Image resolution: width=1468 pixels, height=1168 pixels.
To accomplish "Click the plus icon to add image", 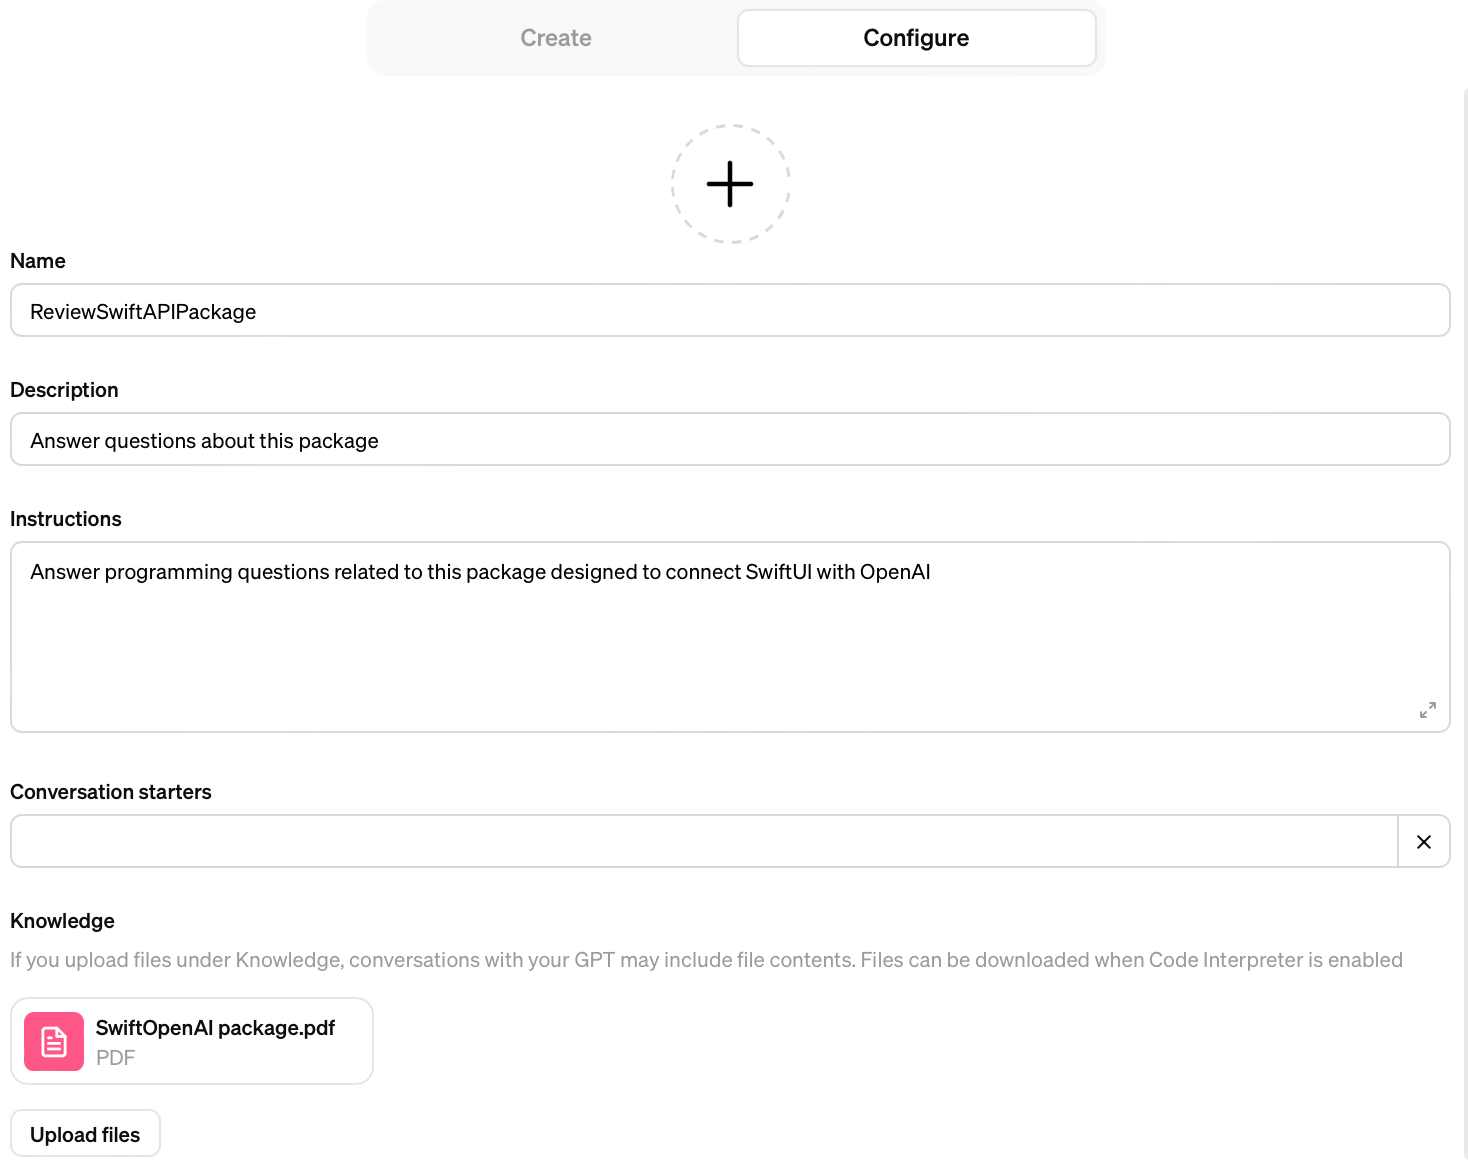I will (730, 184).
